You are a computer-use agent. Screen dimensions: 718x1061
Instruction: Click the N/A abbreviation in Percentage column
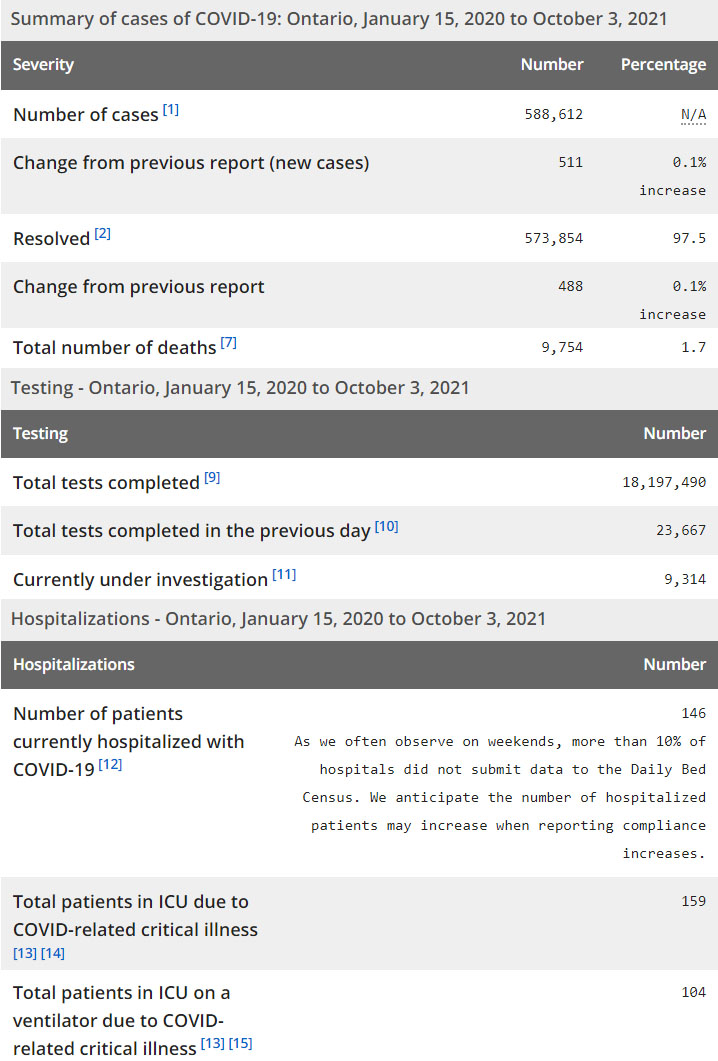point(693,114)
